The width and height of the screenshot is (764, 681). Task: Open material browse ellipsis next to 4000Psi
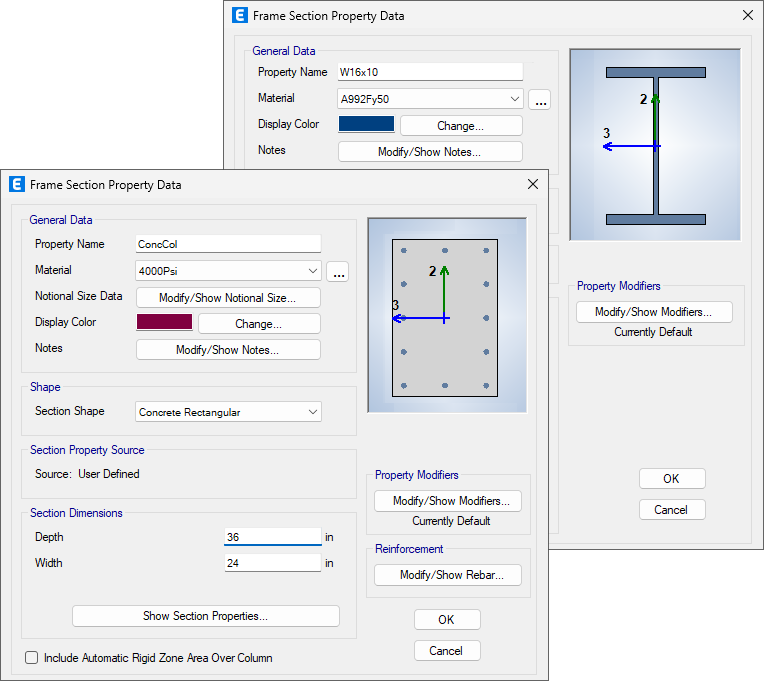[337, 271]
